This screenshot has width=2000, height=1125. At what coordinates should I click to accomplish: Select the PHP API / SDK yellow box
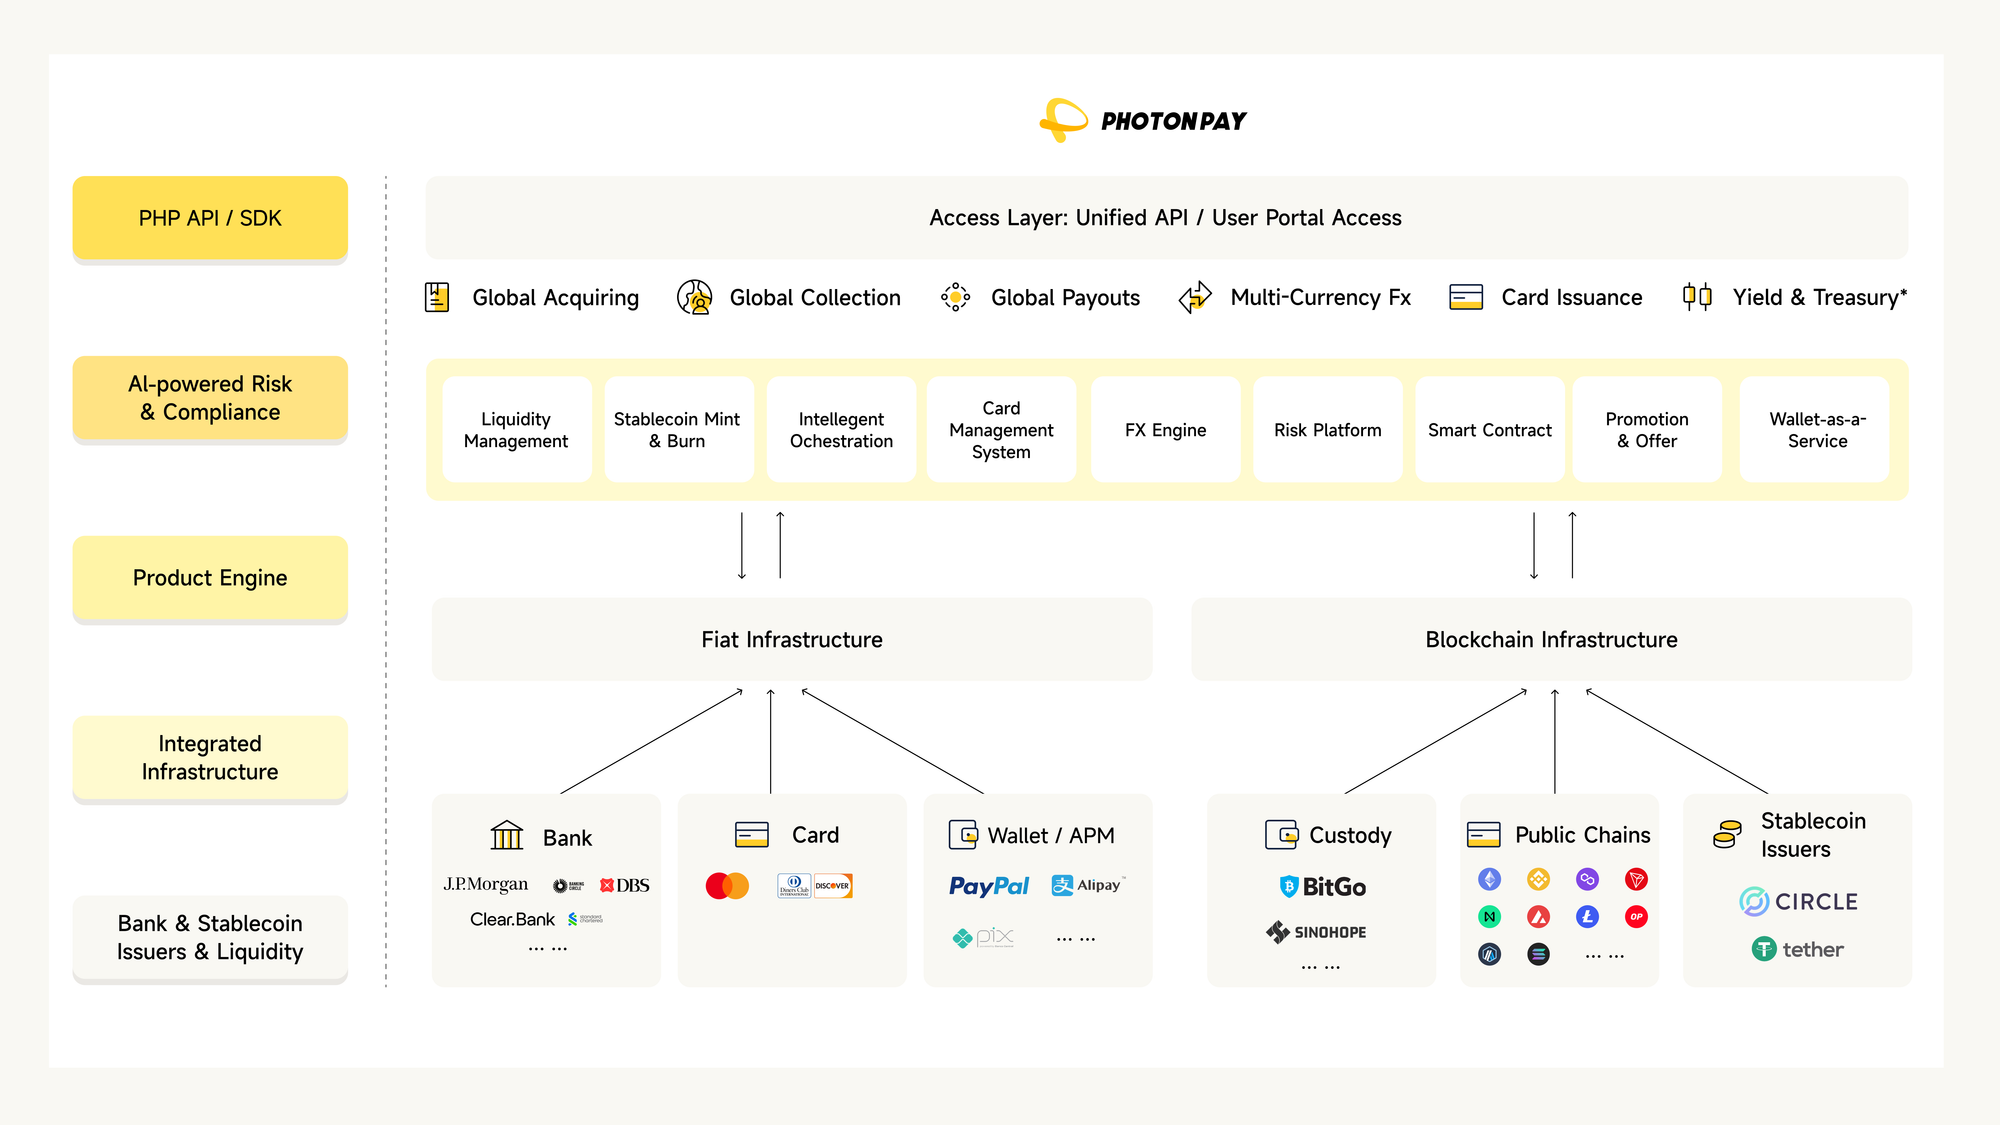pos(210,218)
